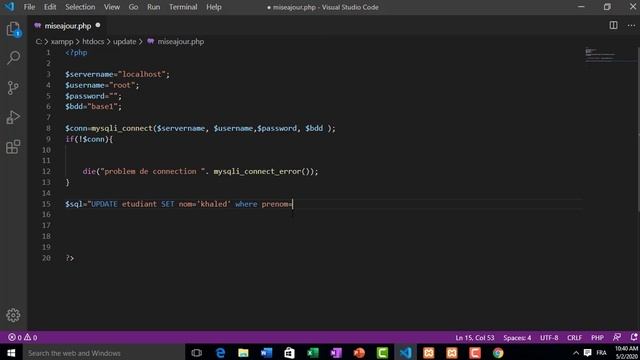
Task: Open File Explorer from the taskbar
Action: point(243,353)
